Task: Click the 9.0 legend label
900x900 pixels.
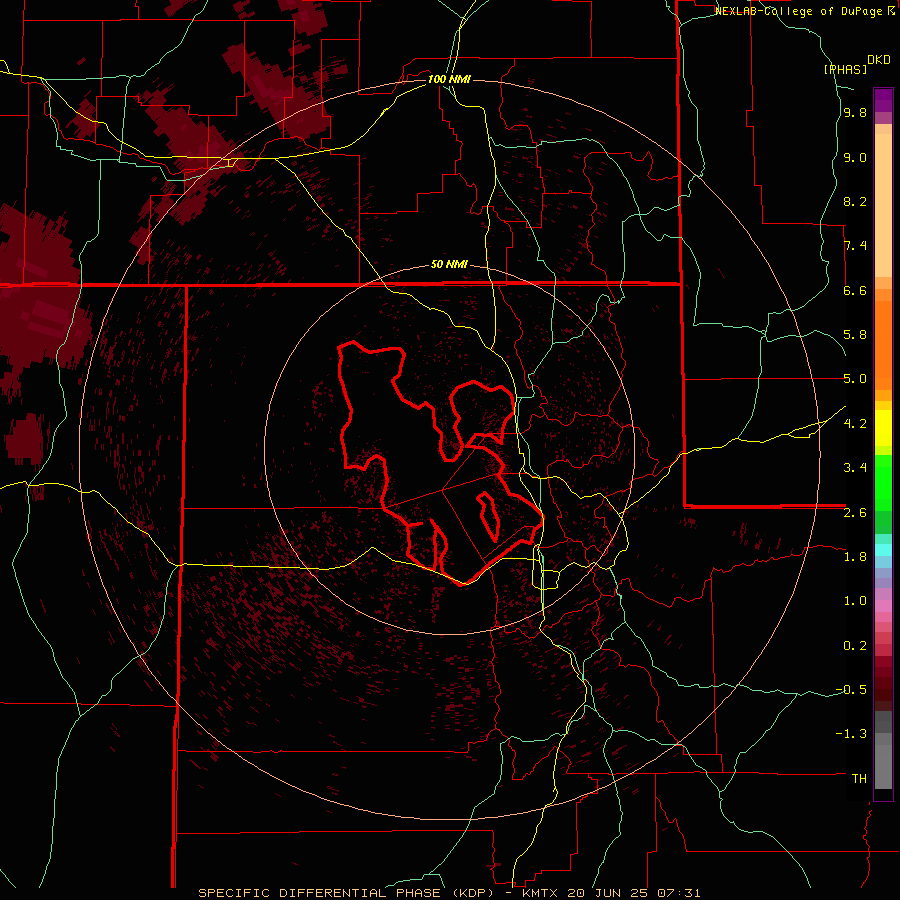Action: [855, 157]
